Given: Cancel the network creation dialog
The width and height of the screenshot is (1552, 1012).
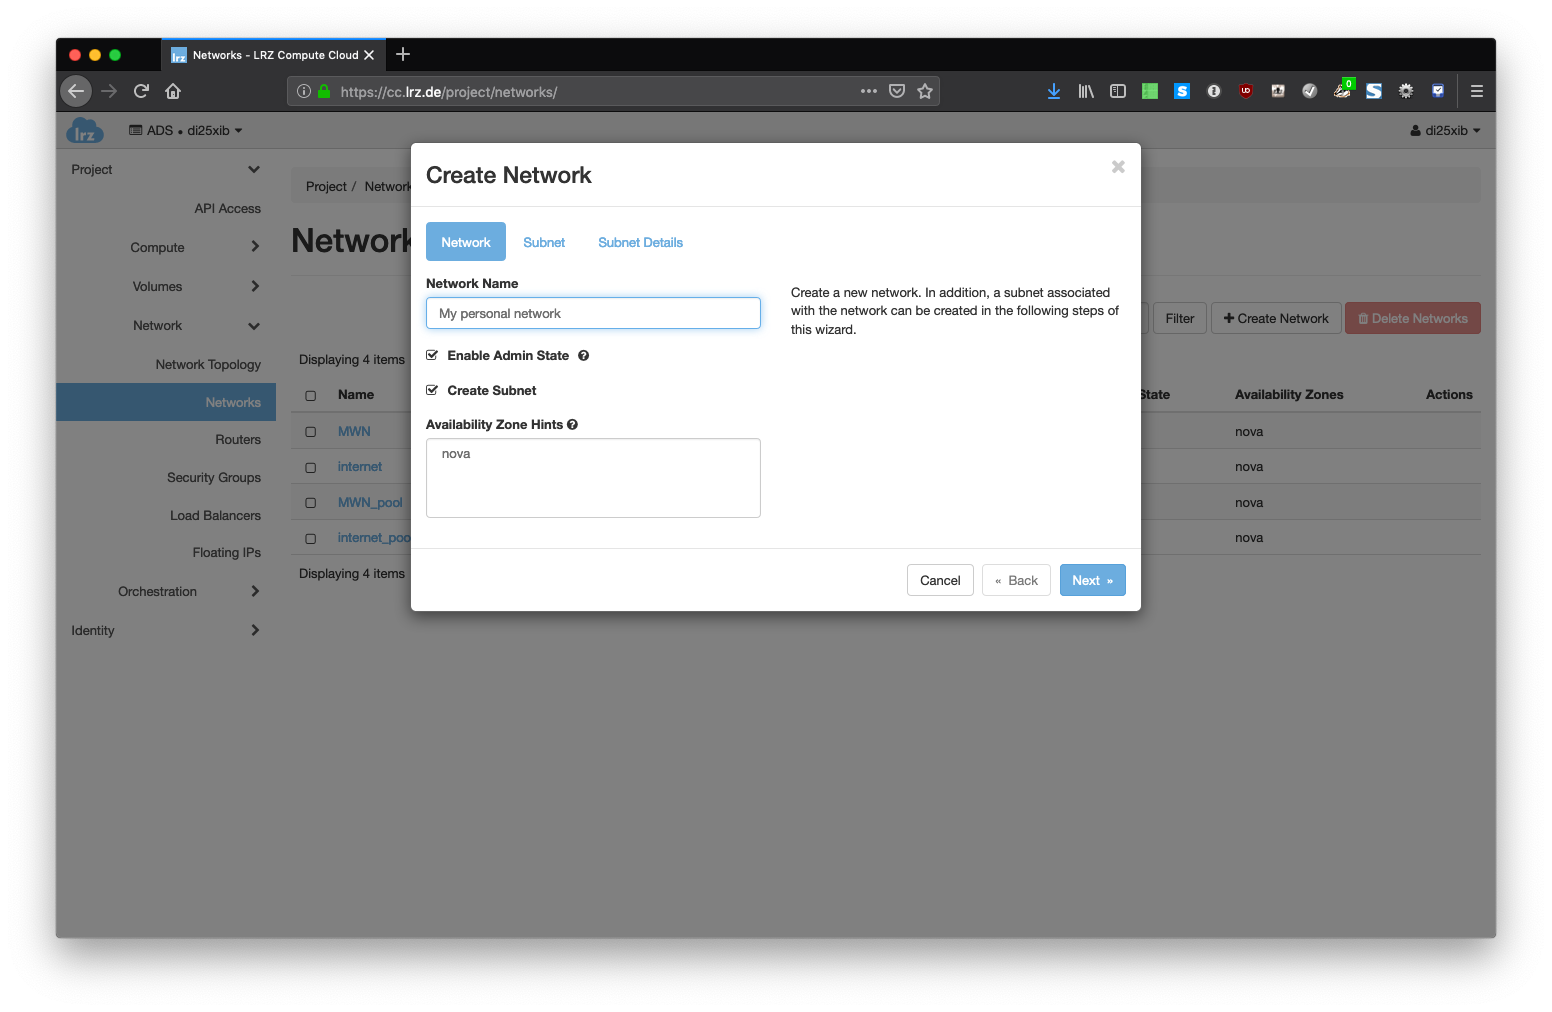Looking at the screenshot, I should pos(940,580).
